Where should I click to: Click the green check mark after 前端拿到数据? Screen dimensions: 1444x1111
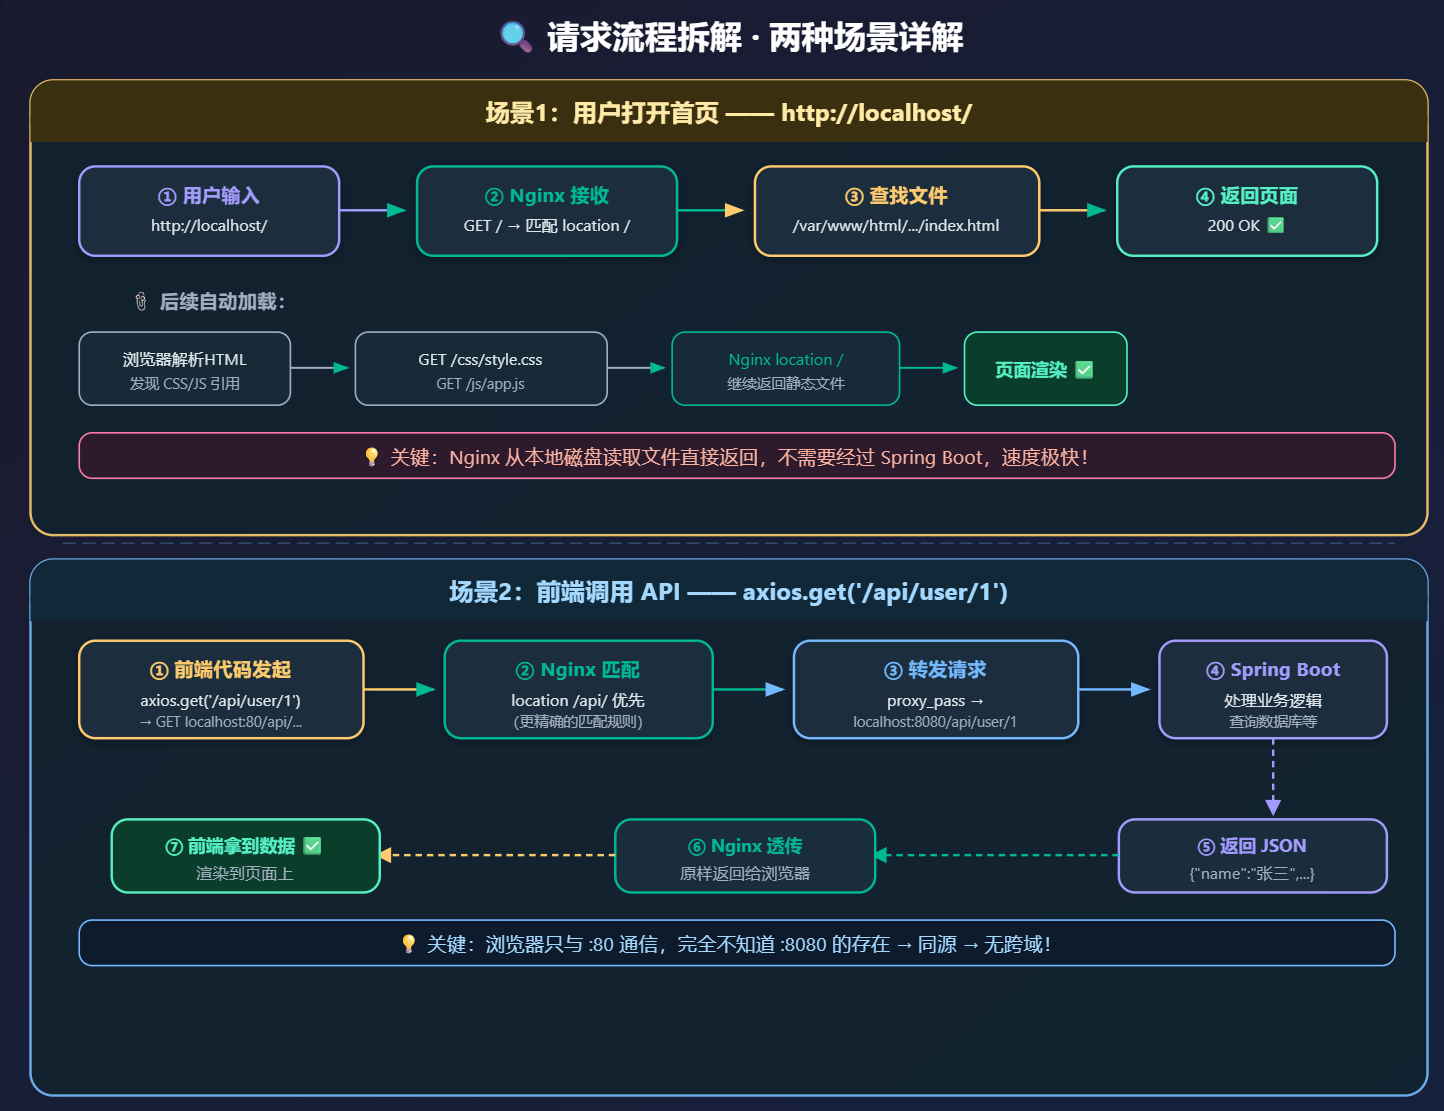click(313, 846)
